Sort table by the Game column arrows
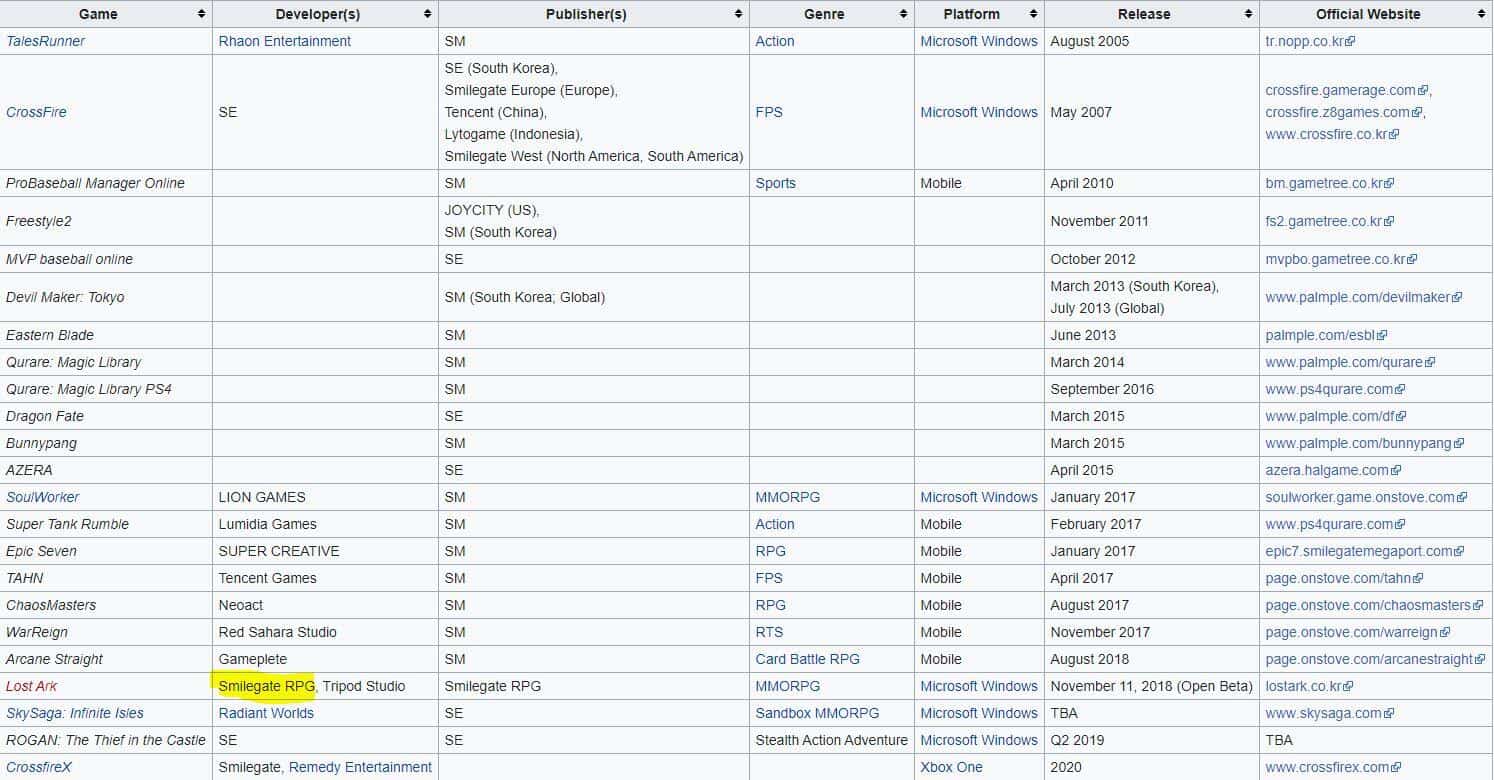The height and width of the screenshot is (780, 1494). tap(202, 14)
